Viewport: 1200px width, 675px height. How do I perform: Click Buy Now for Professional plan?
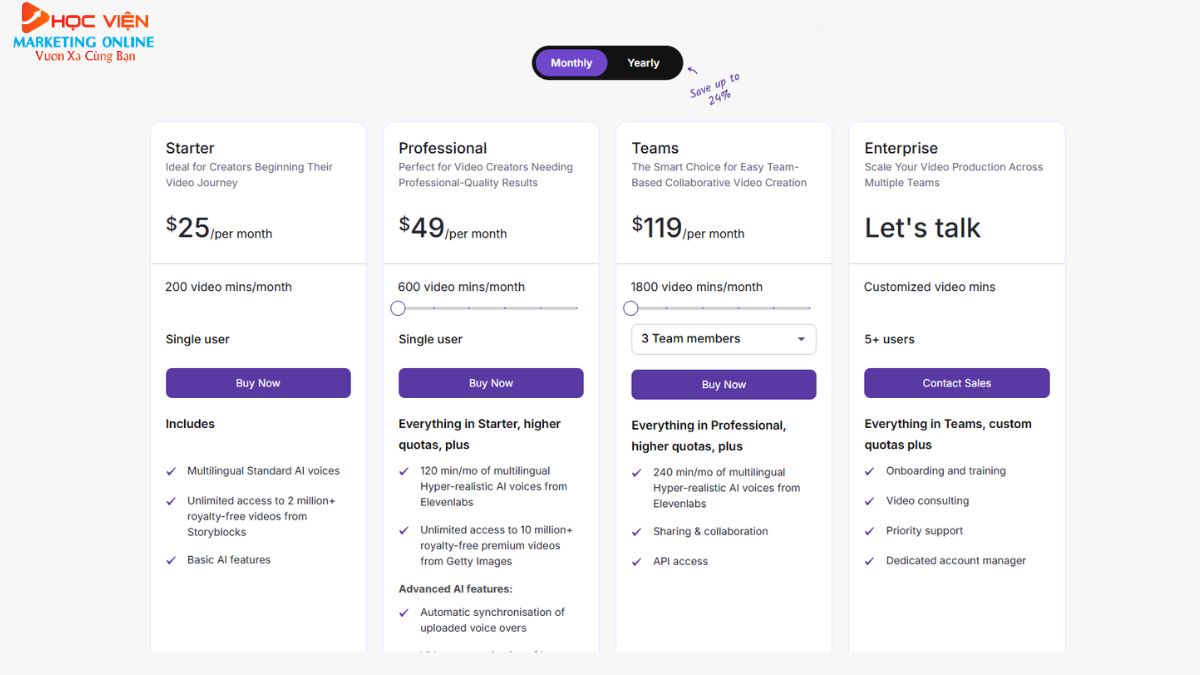tap(491, 383)
